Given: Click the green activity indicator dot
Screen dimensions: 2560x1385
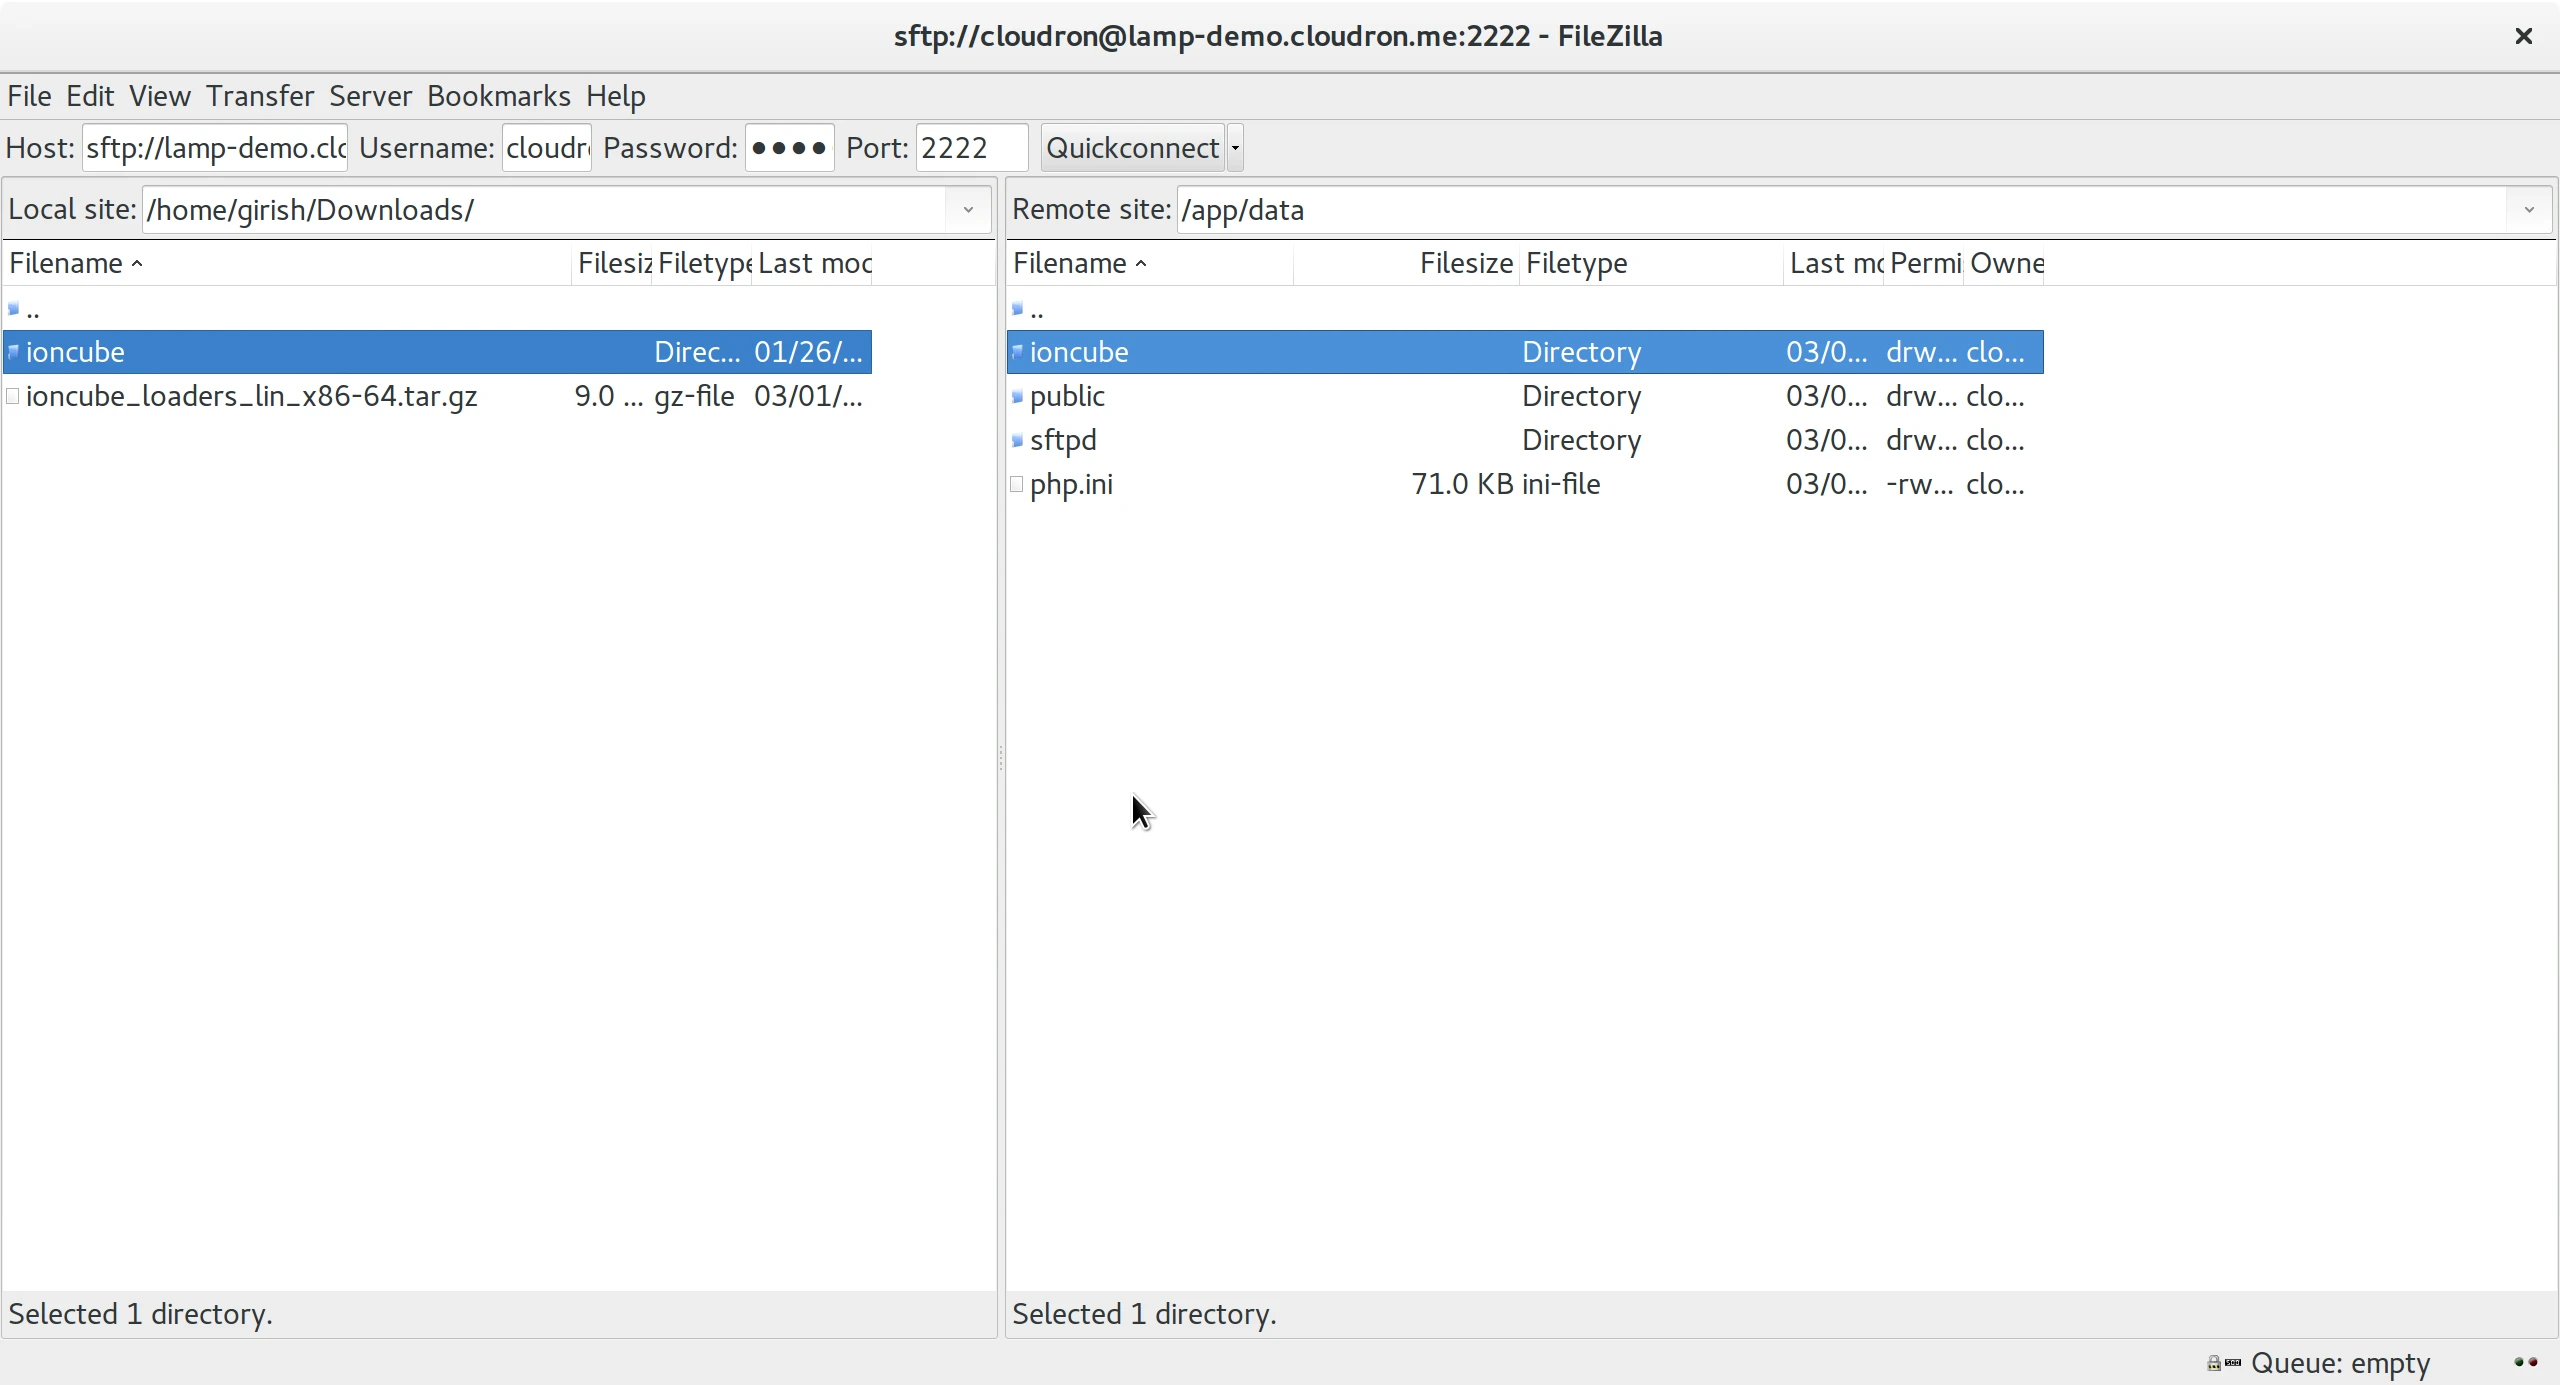Looking at the screenshot, I should 2517,1362.
